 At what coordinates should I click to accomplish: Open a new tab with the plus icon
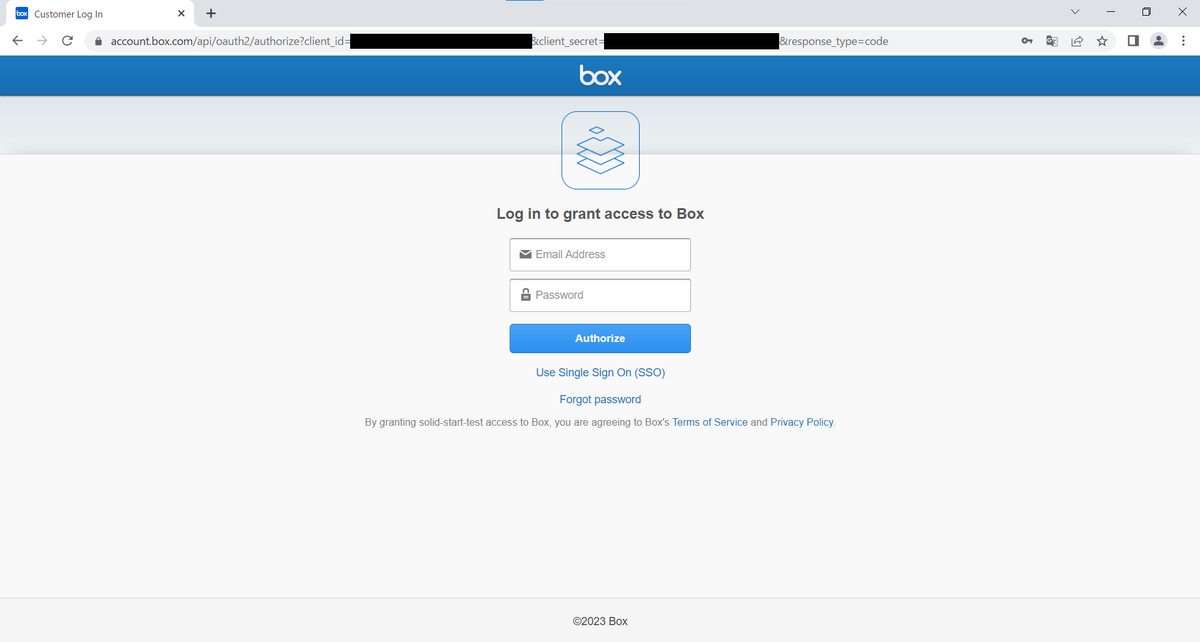(x=211, y=14)
